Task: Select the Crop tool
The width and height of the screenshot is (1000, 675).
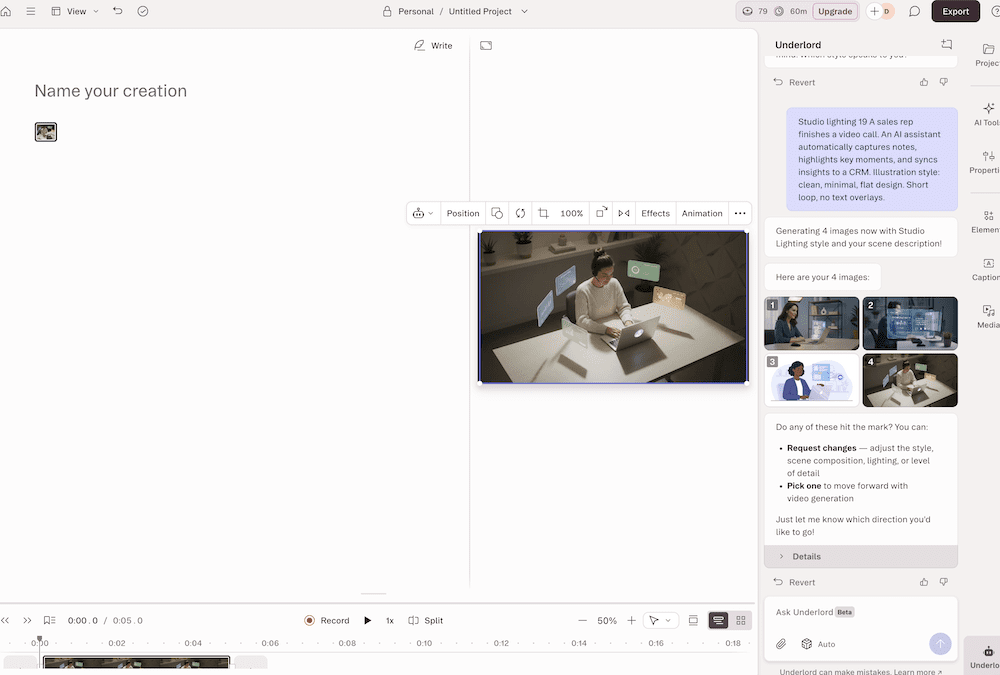Action: (543, 213)
